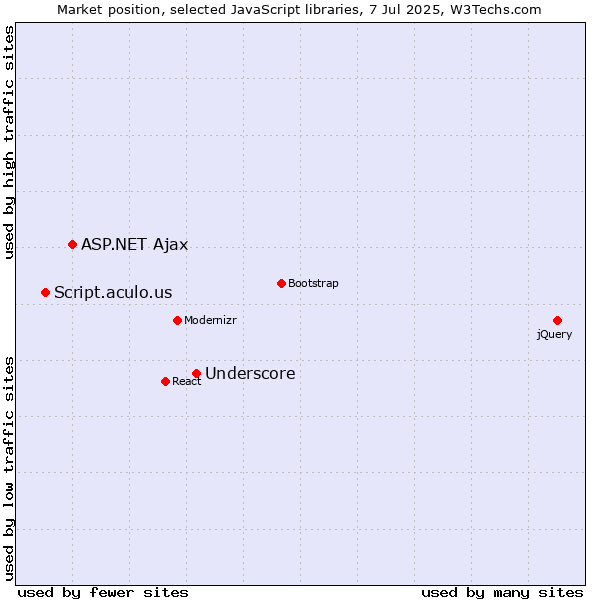This screenshot has height=600, width=600.
Task: Select the Underscore red data point
Action: coord(196,373)
